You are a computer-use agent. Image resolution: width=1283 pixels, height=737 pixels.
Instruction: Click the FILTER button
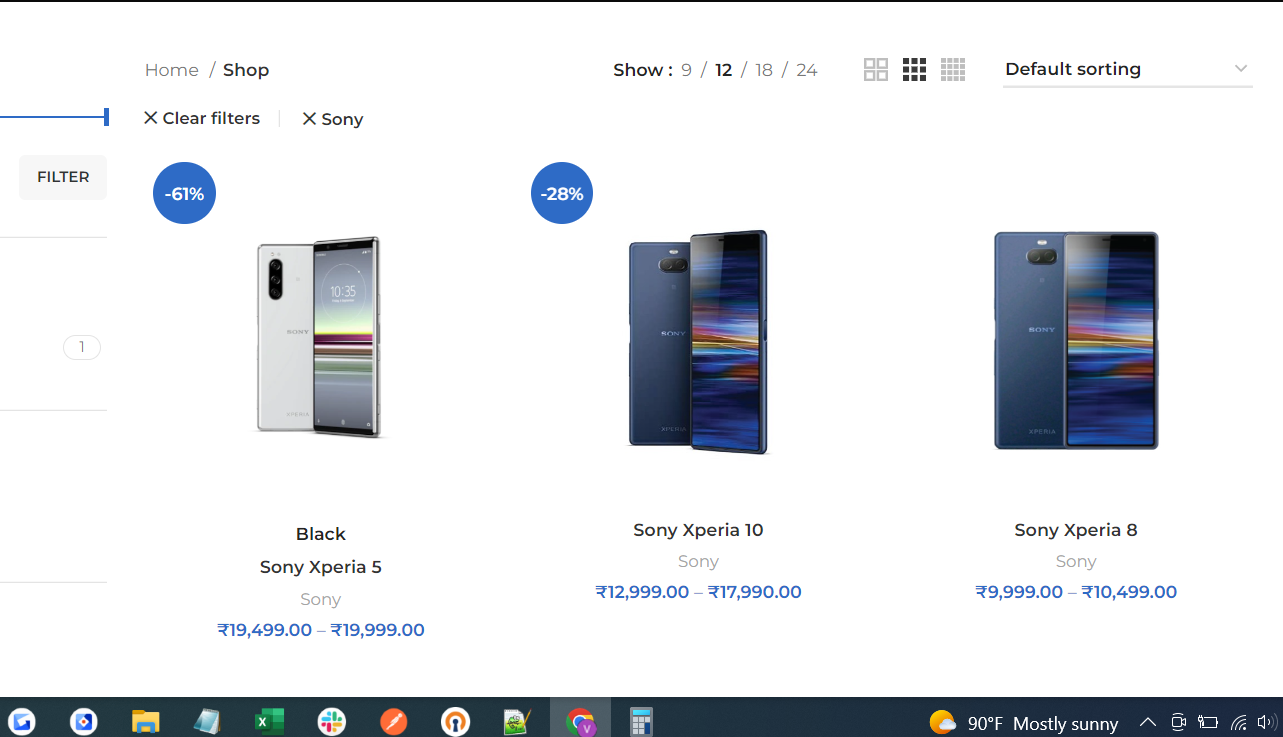pos(63,177)
